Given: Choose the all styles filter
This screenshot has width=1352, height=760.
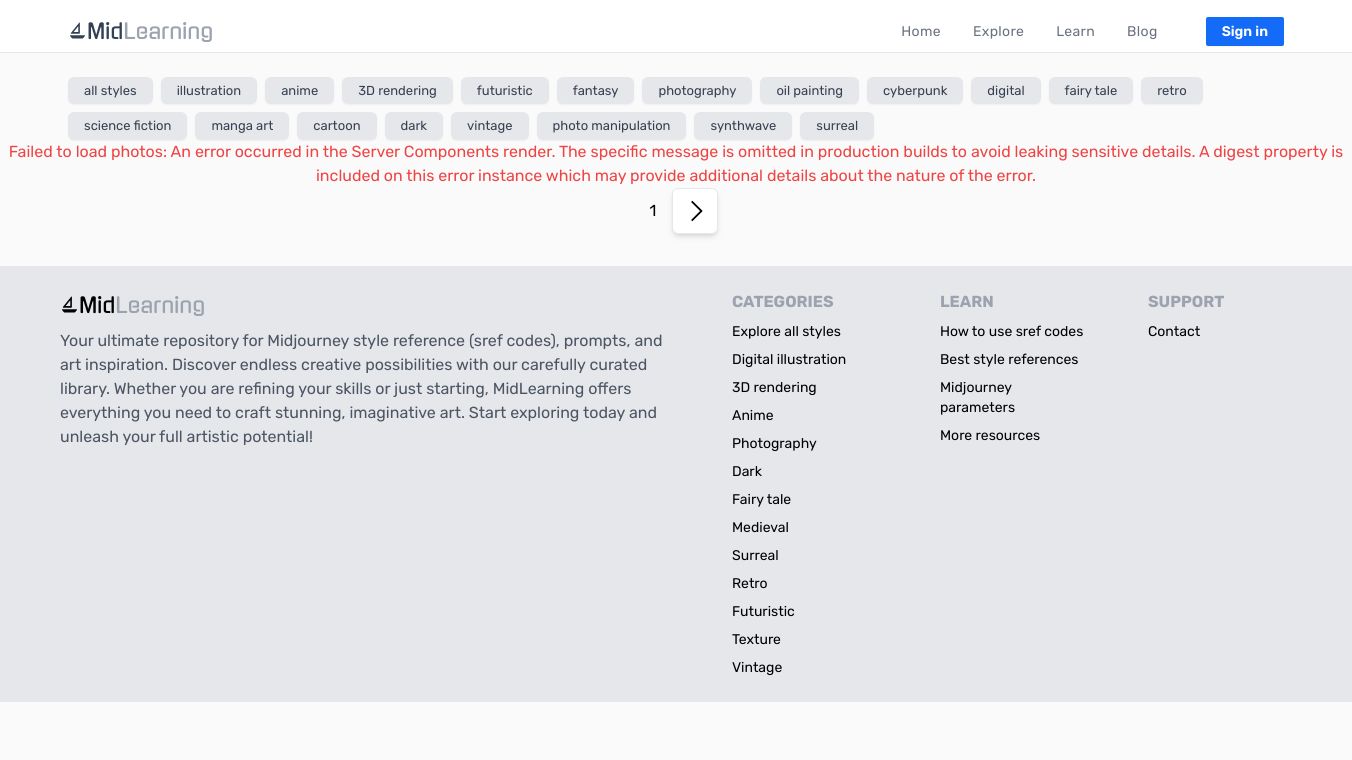Looking at the screenshot, I should [110, 91].
